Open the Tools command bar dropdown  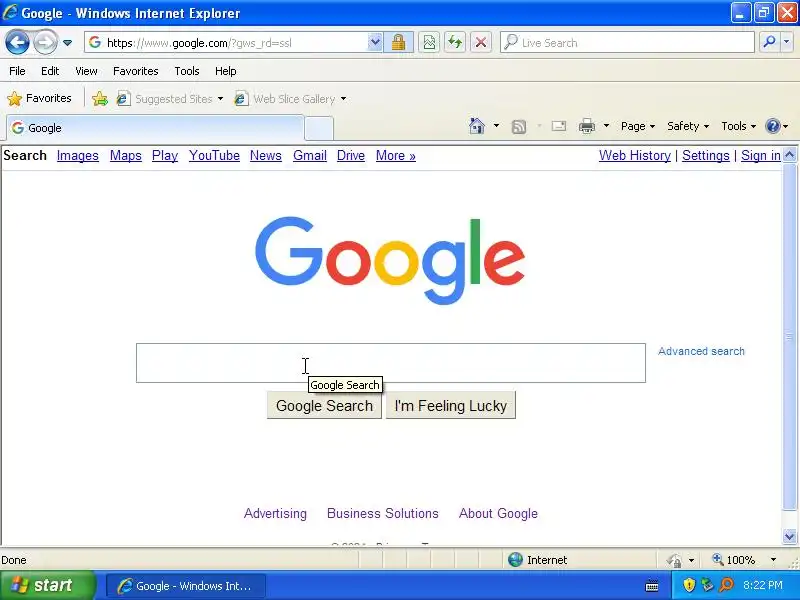tap(738, 126)
